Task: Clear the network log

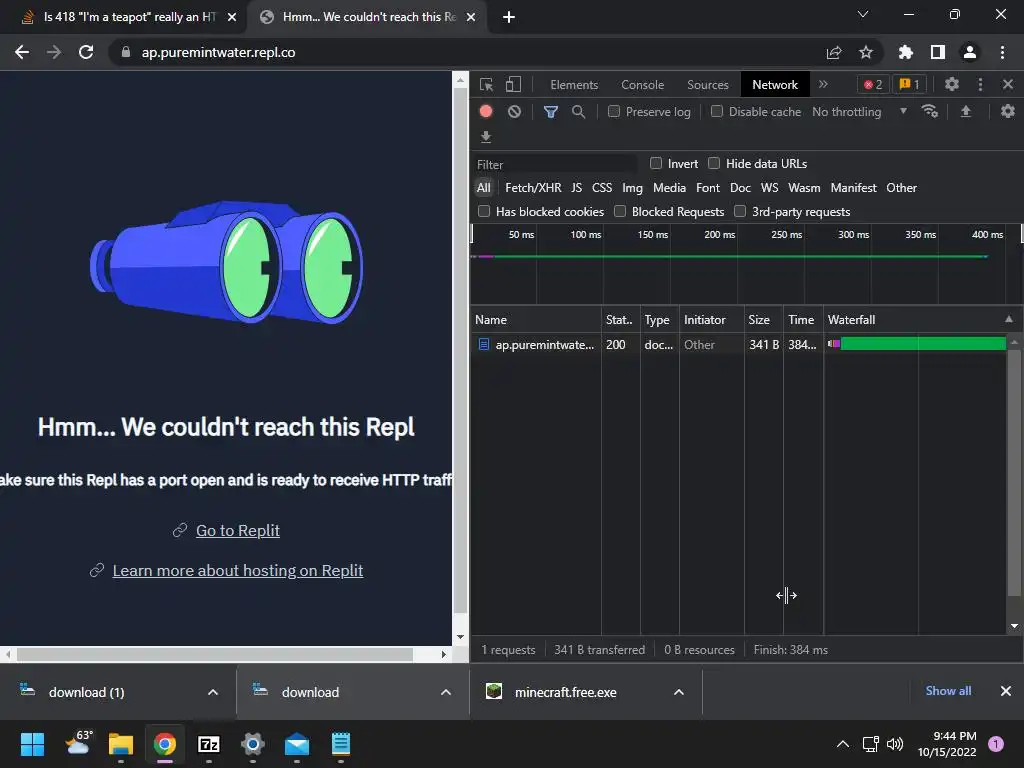Action: point(515,112)
